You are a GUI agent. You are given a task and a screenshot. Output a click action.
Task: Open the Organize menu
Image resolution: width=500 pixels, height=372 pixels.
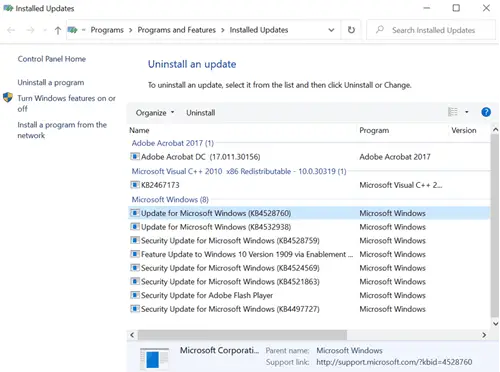click(155, 113)
